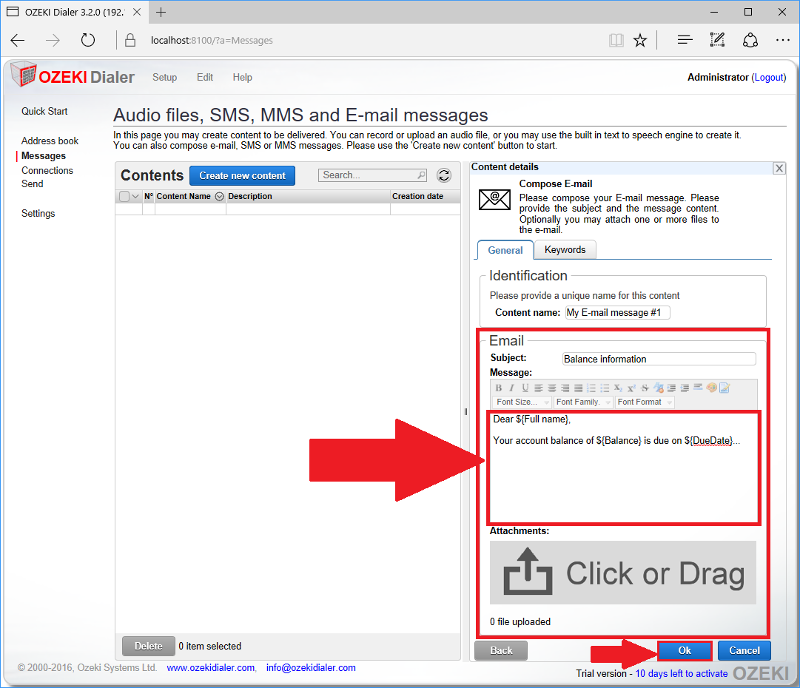Expand the Content Name column sort menu
800x688 pixels.
(219, 197)
